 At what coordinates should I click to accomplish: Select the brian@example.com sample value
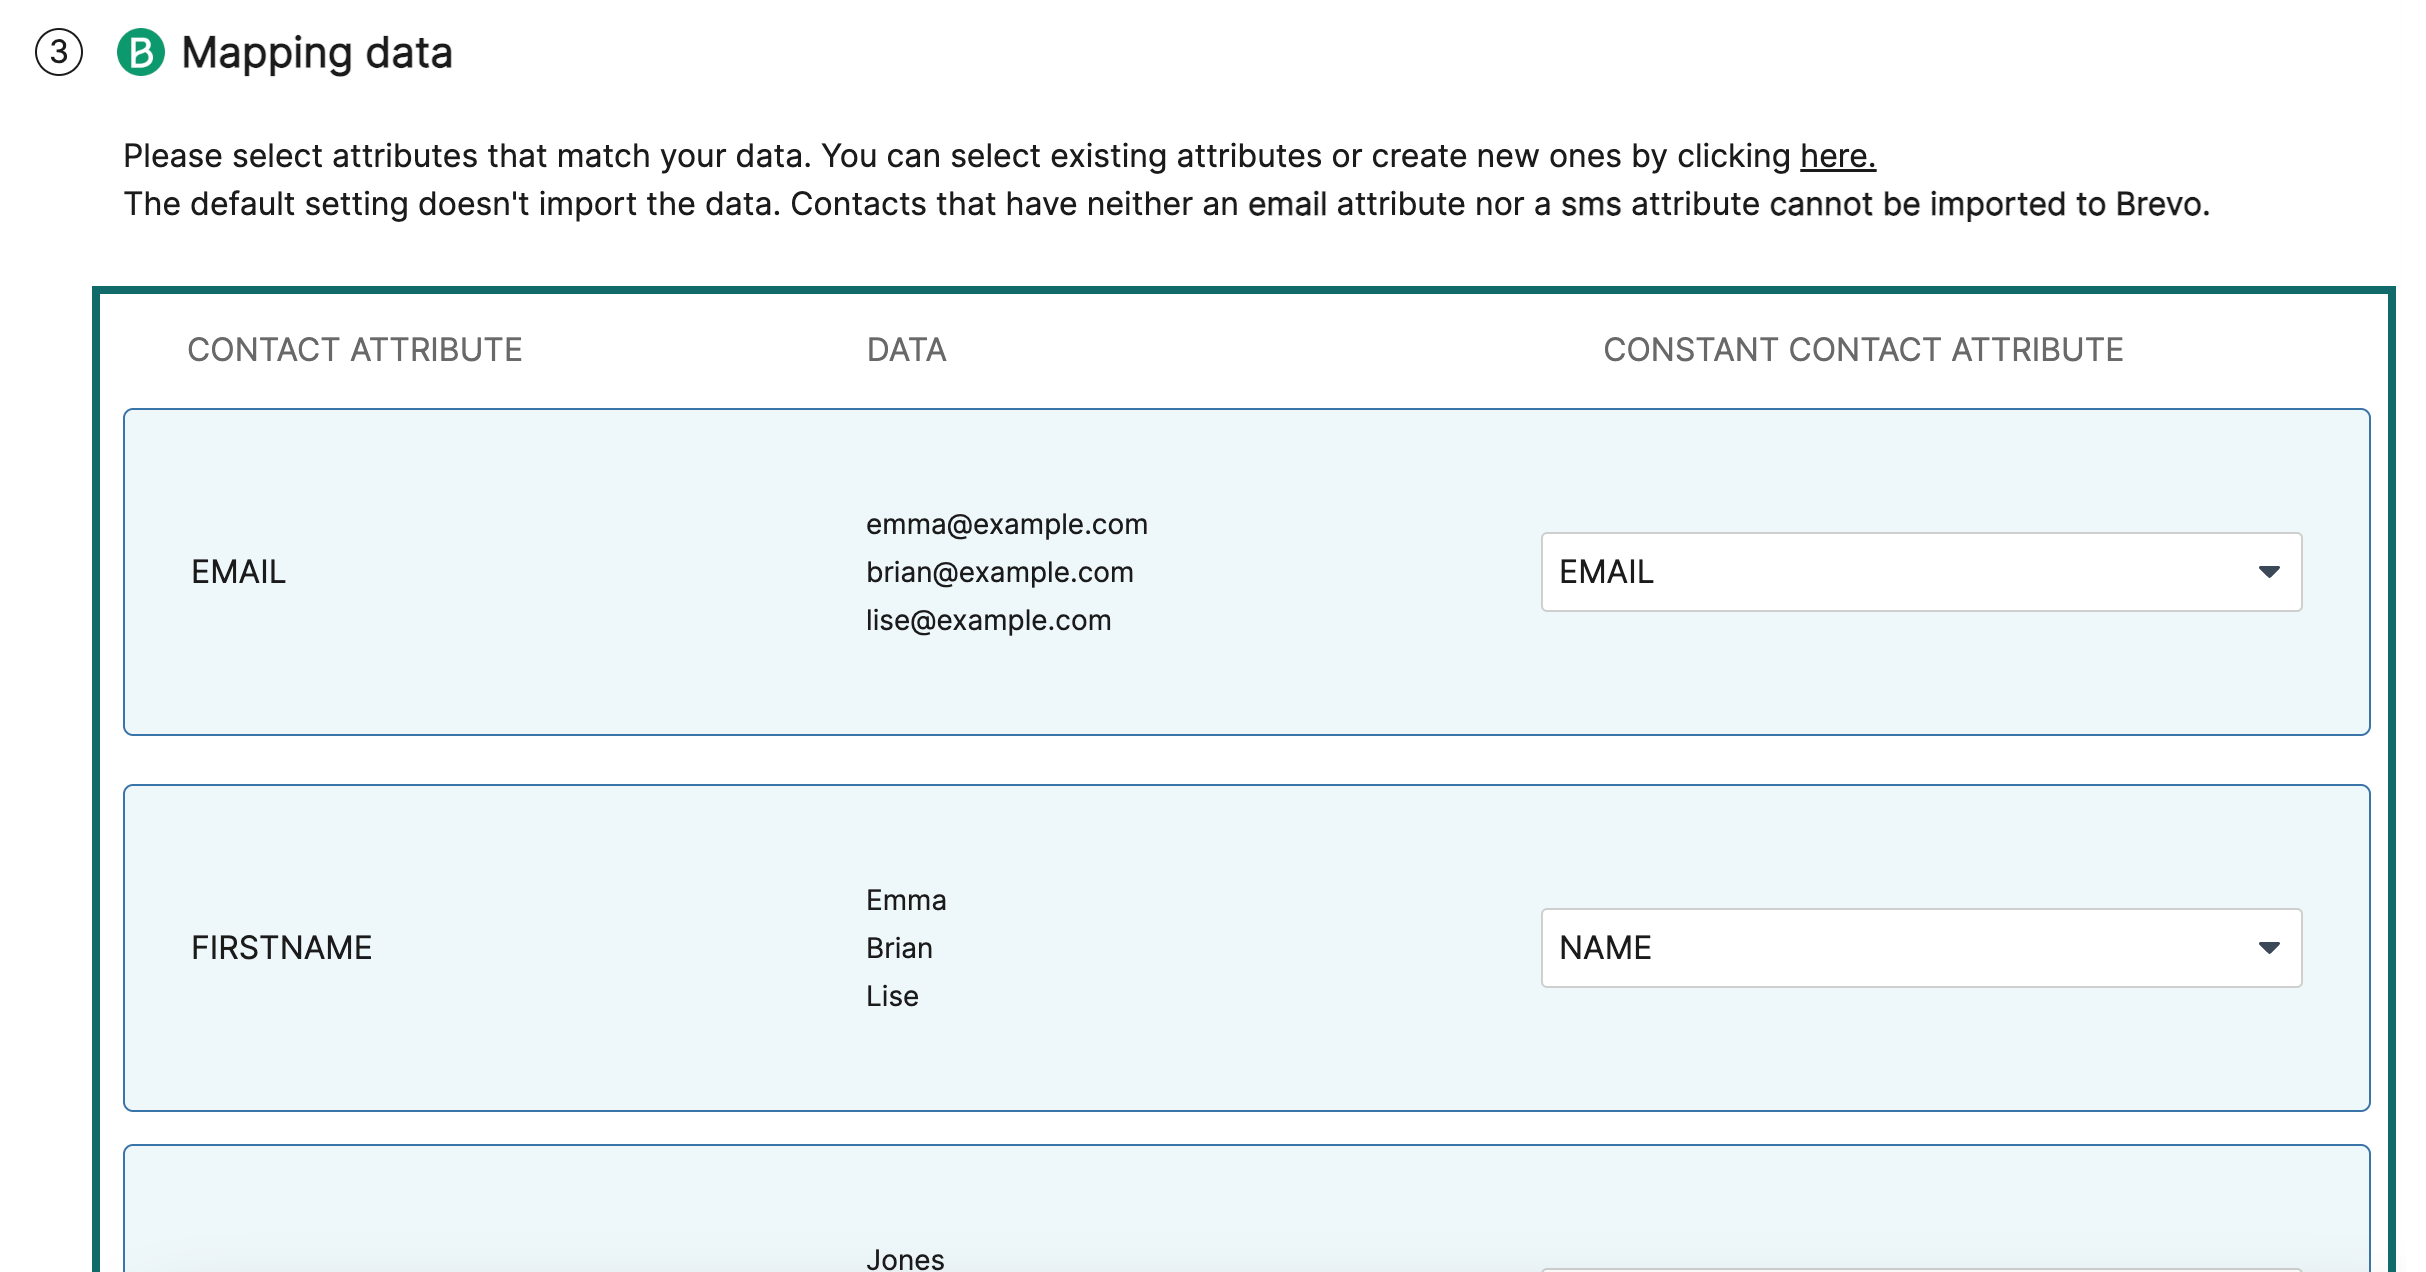coord(999,572)
